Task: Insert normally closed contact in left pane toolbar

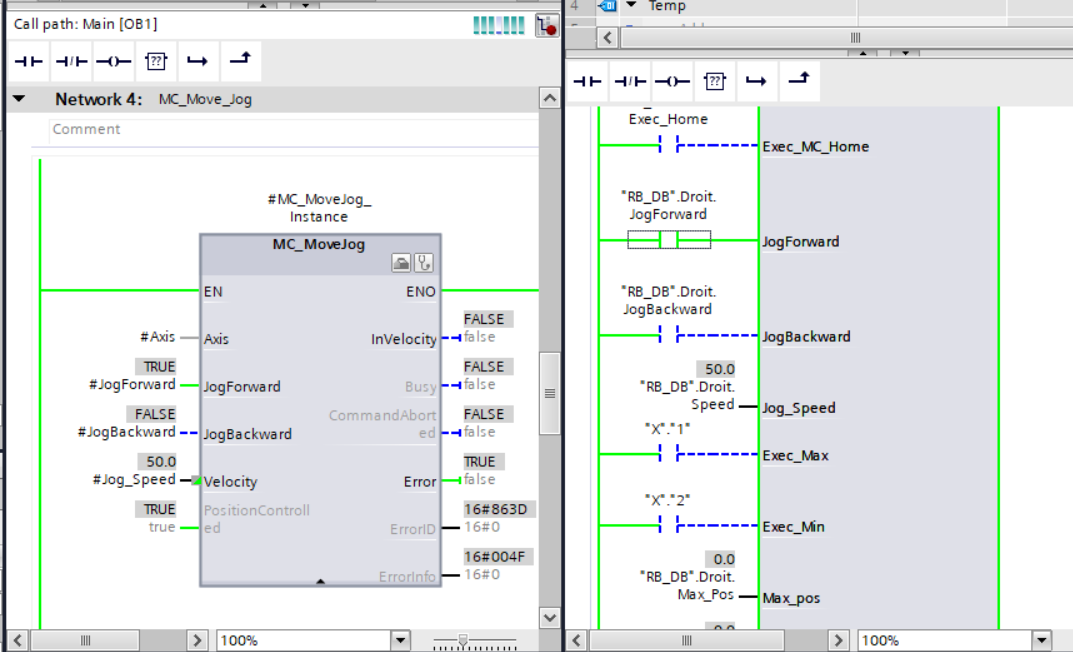Action: coord(71,61)
